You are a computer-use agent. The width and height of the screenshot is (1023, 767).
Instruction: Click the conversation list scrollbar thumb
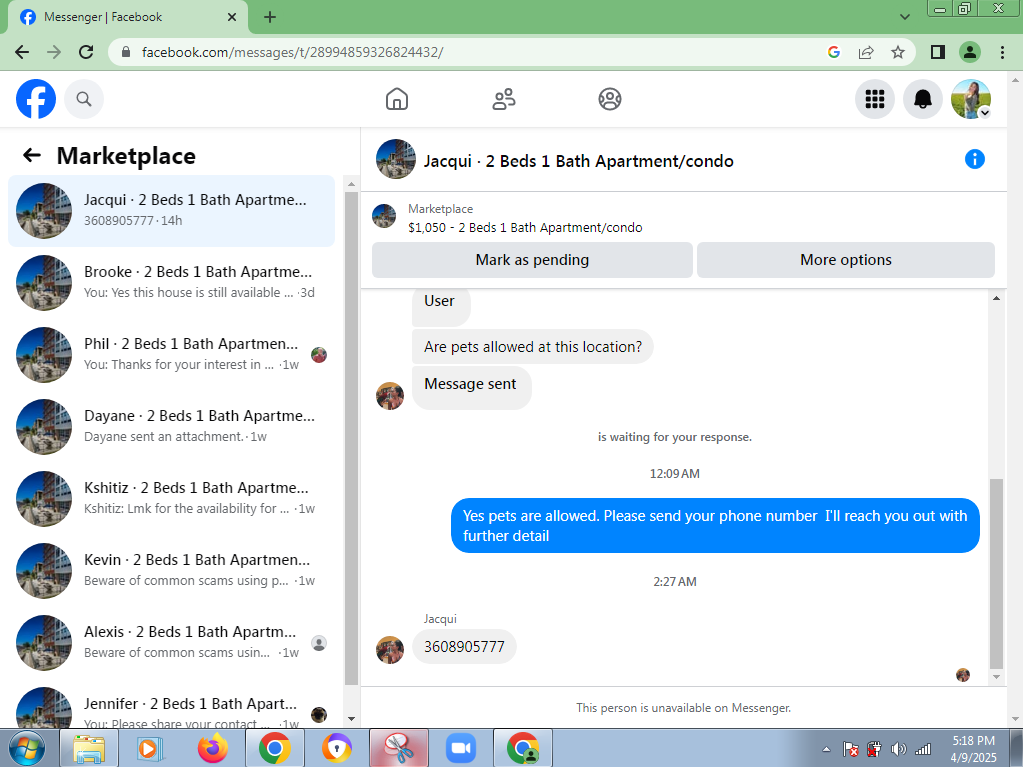click(351, 438)
